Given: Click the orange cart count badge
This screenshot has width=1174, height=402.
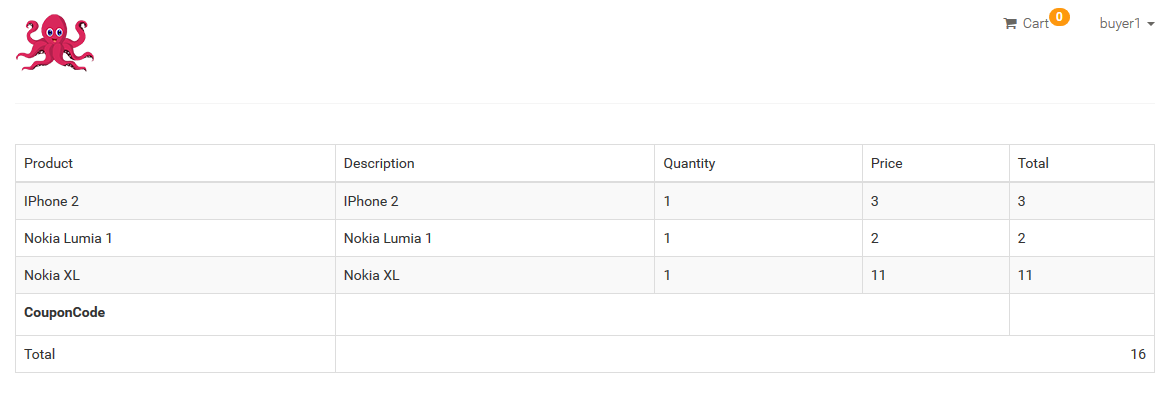Looking at the screenshot, I should click(1060, 16).
